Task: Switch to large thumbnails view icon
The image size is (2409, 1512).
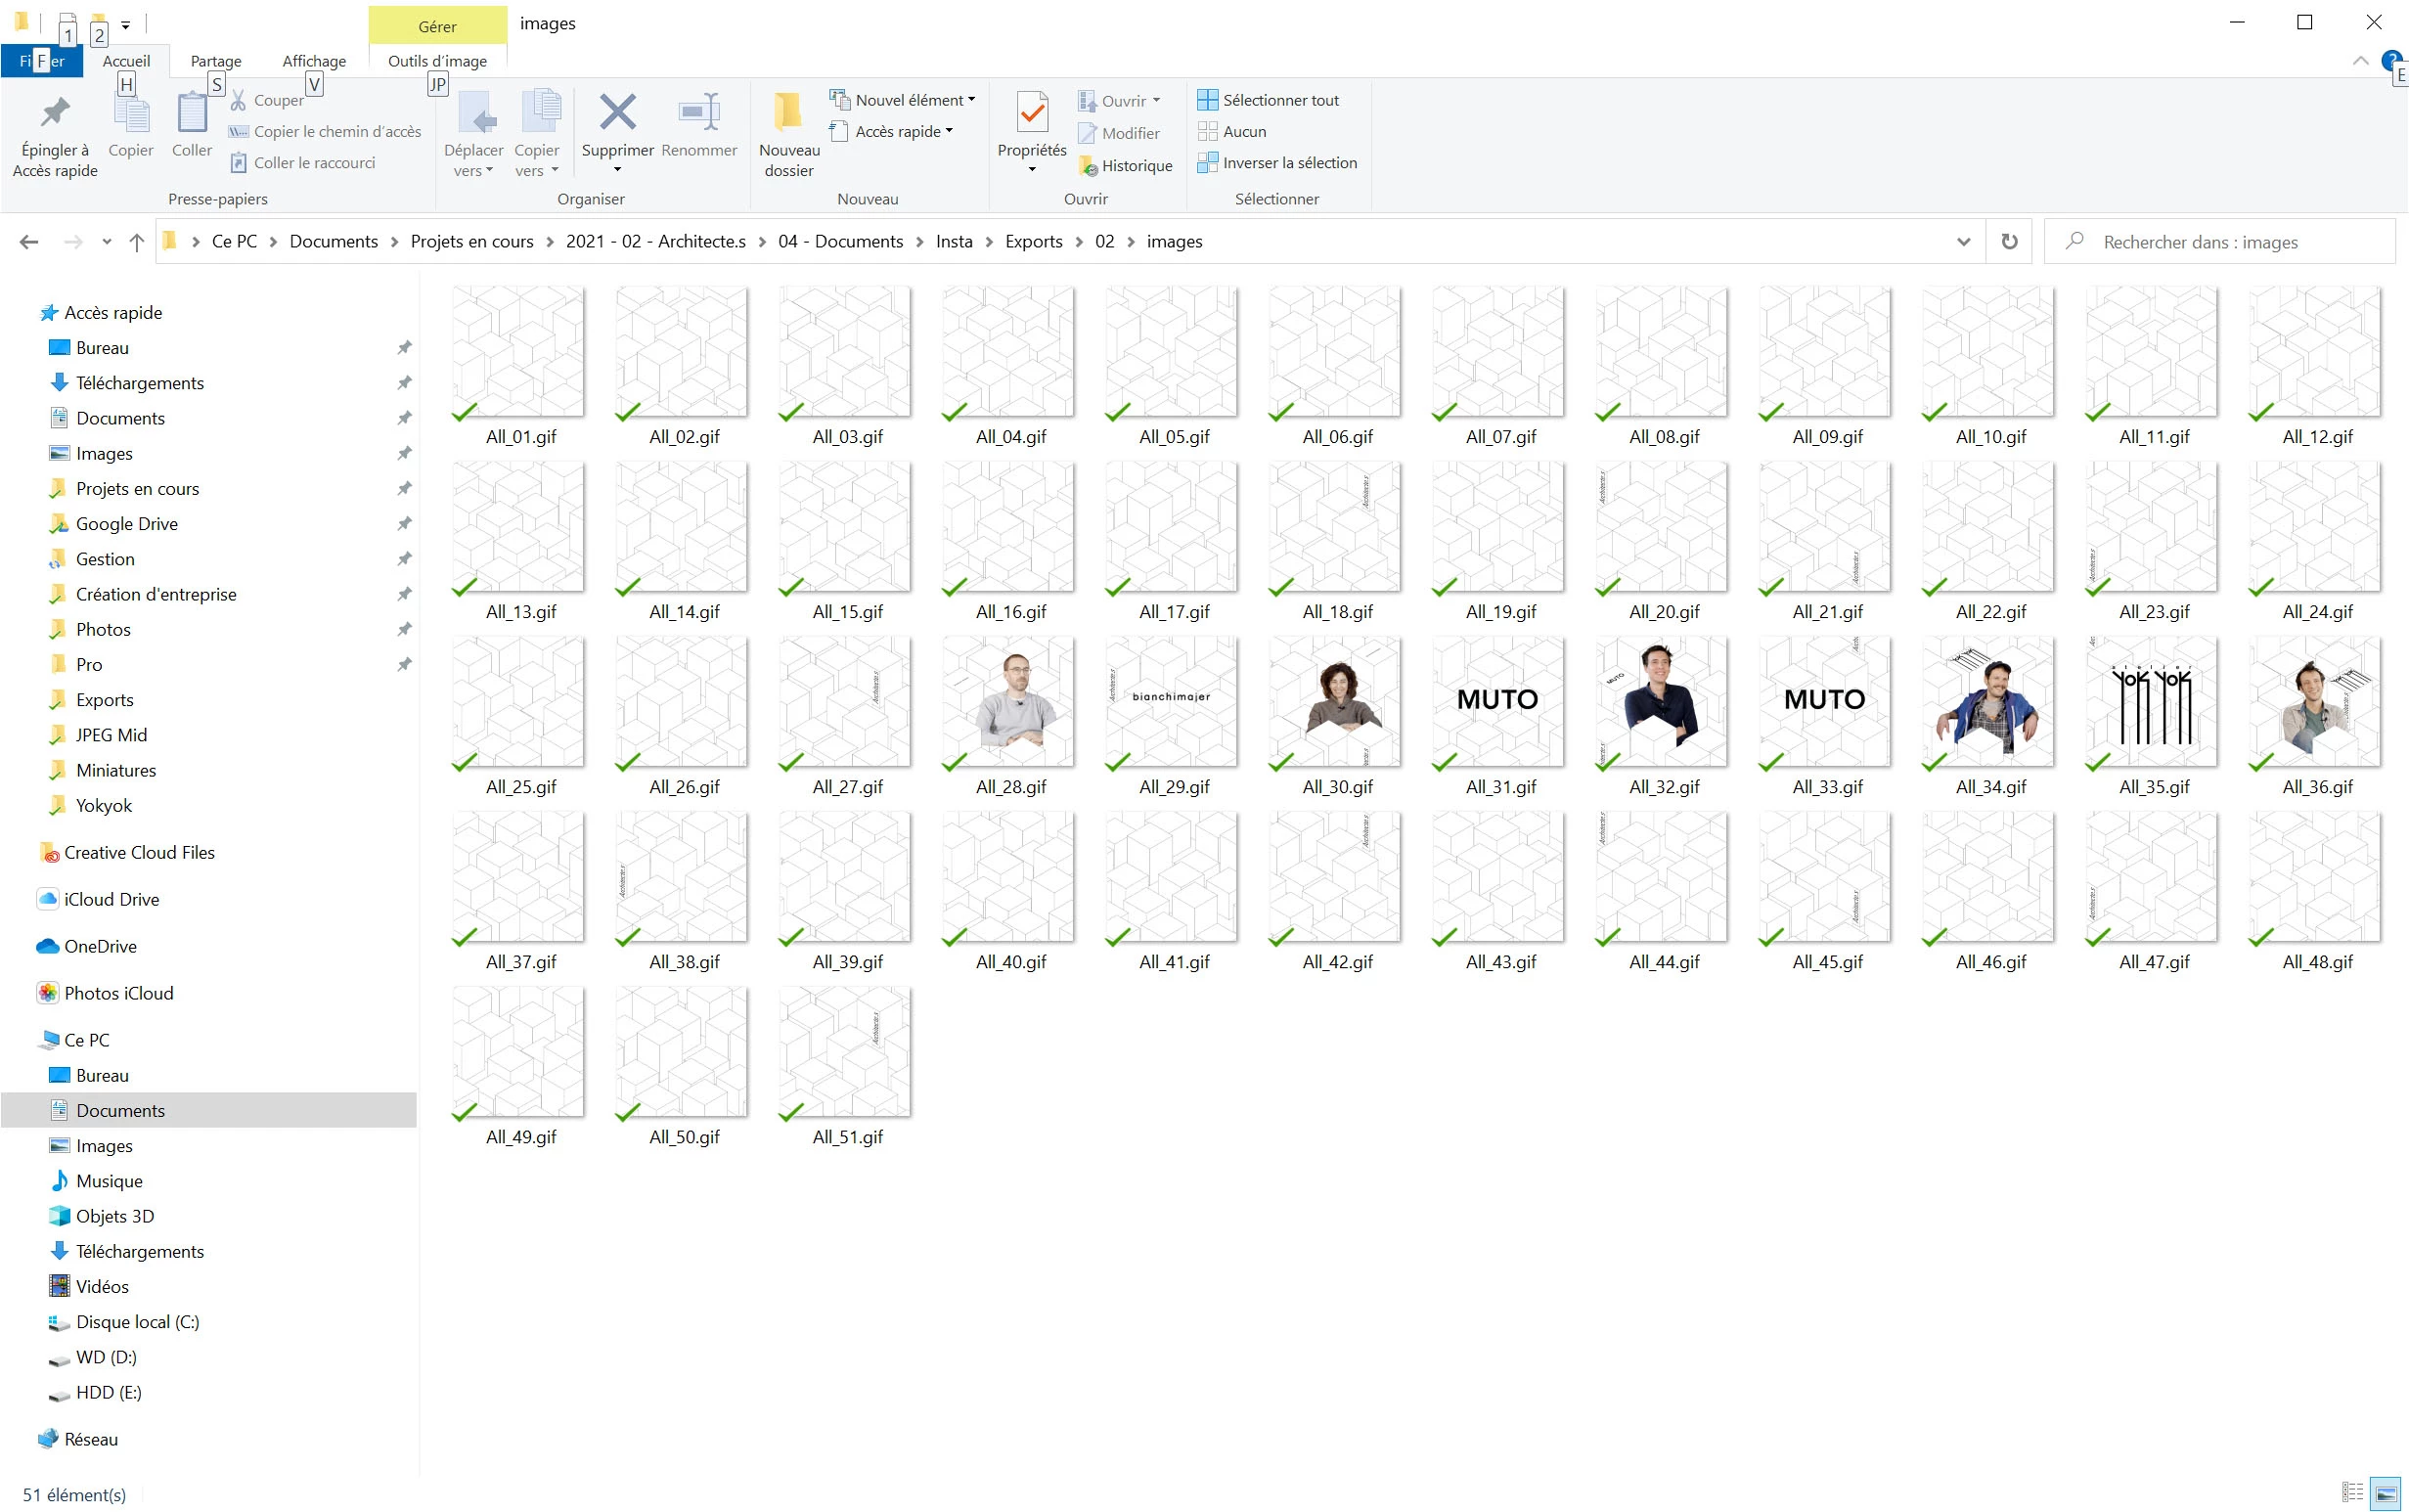Action: coord(2386,1494)
